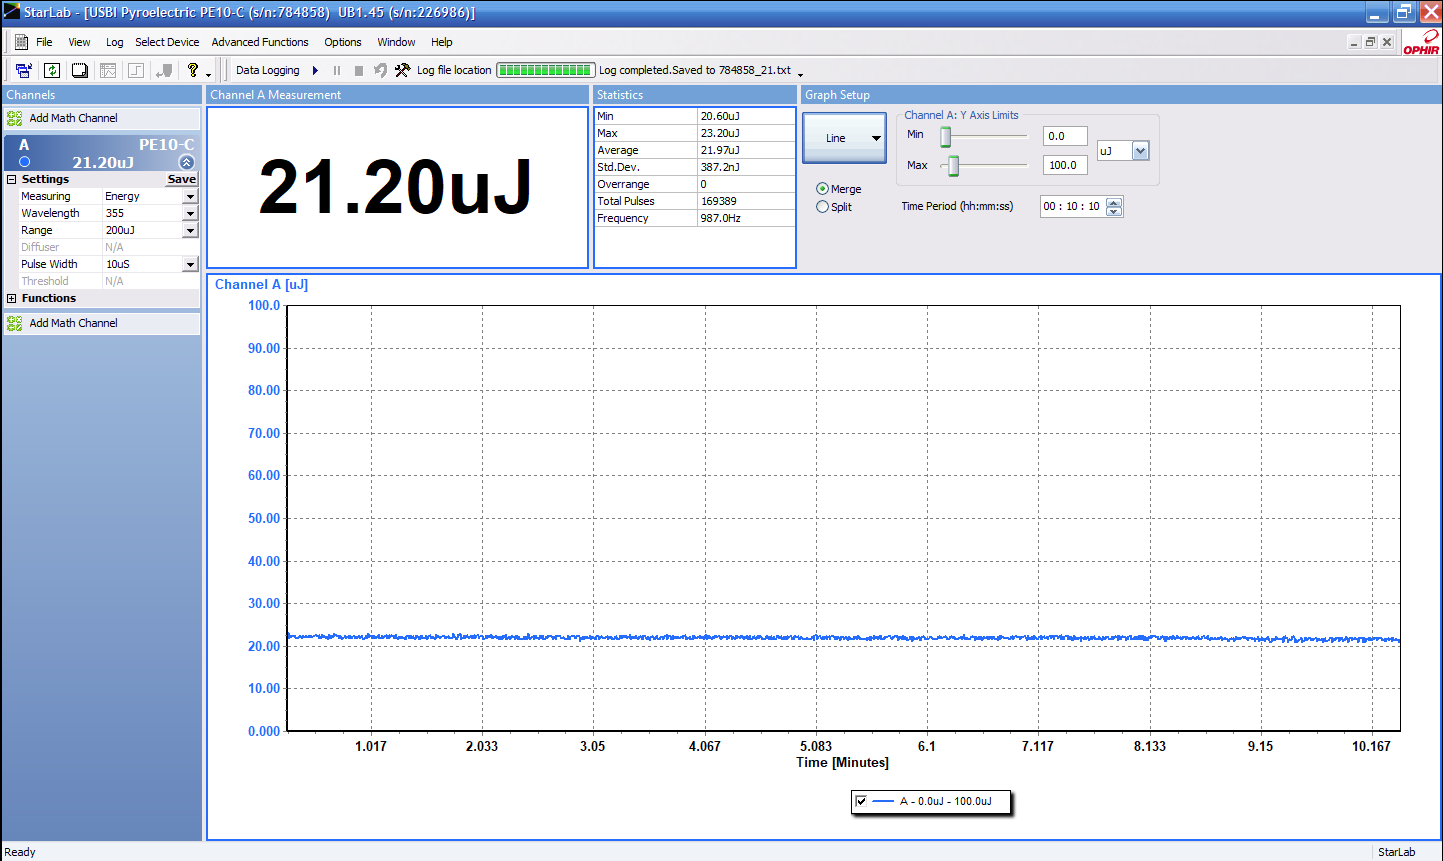This screenshot has width=1443, height=861.
Task: Open the Select Device menu
Action: (167, 42)
